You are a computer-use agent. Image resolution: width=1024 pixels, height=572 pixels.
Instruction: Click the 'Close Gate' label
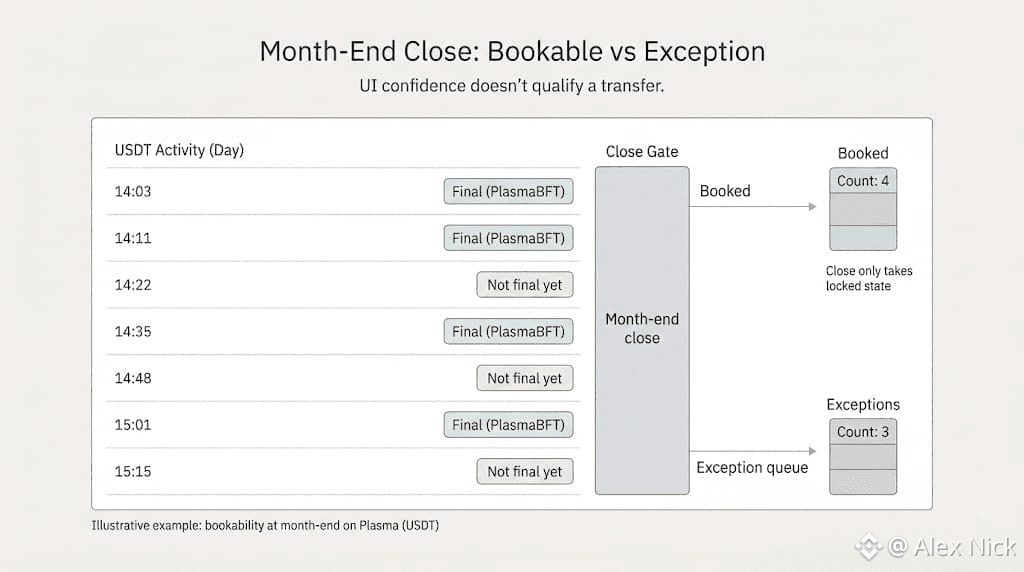pos(642,152)
